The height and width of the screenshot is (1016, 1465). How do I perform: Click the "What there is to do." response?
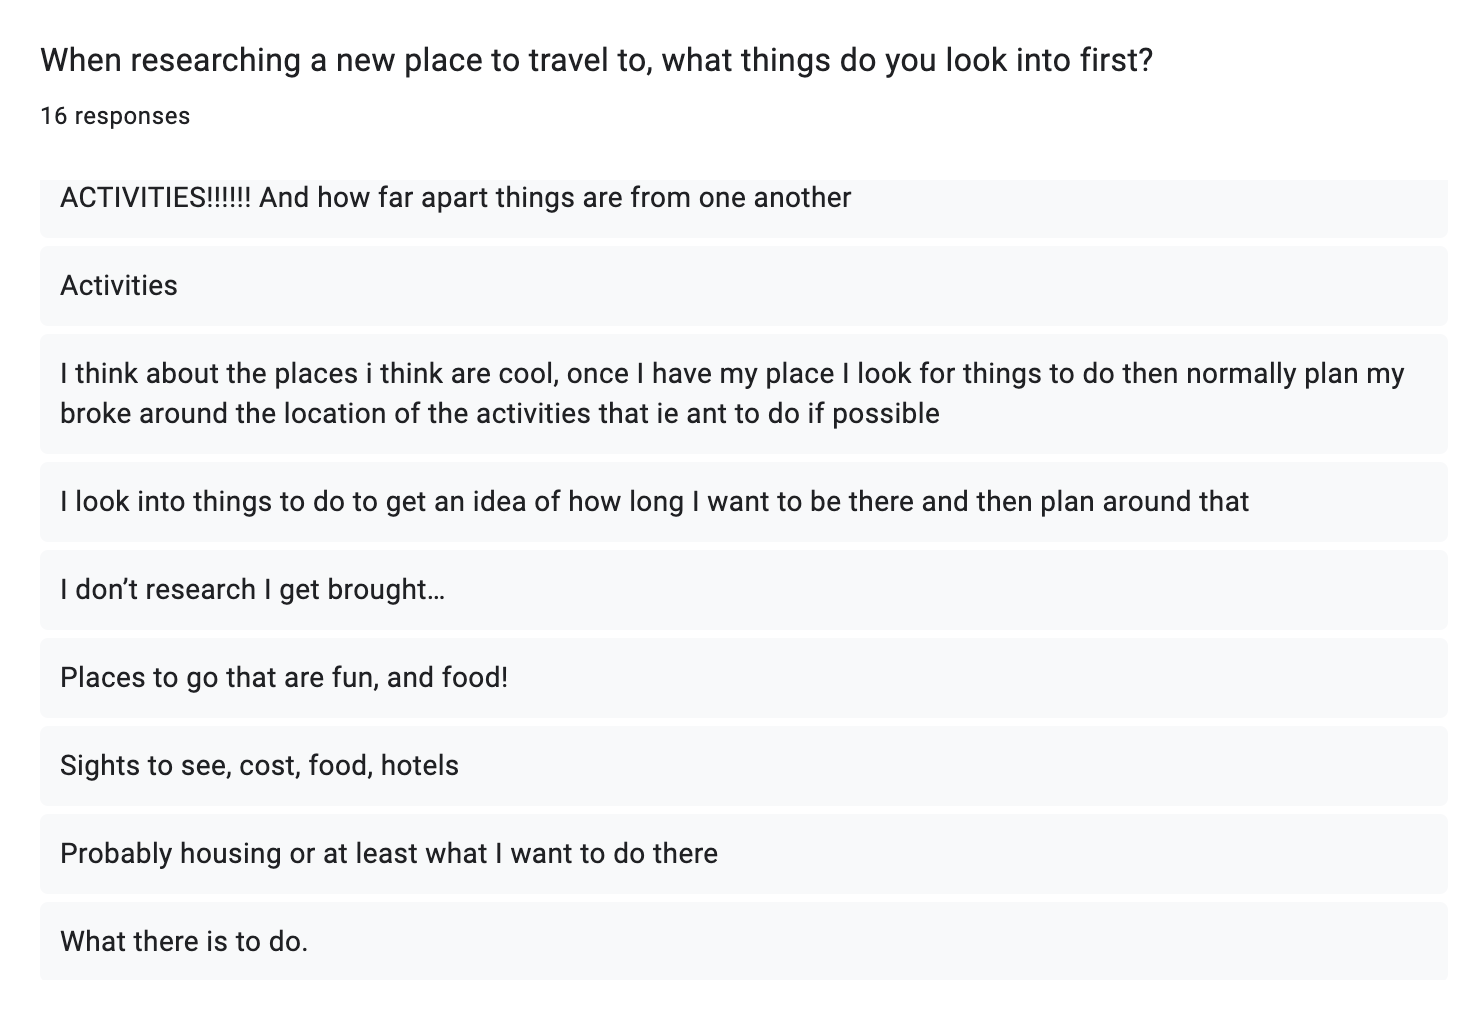184,941
